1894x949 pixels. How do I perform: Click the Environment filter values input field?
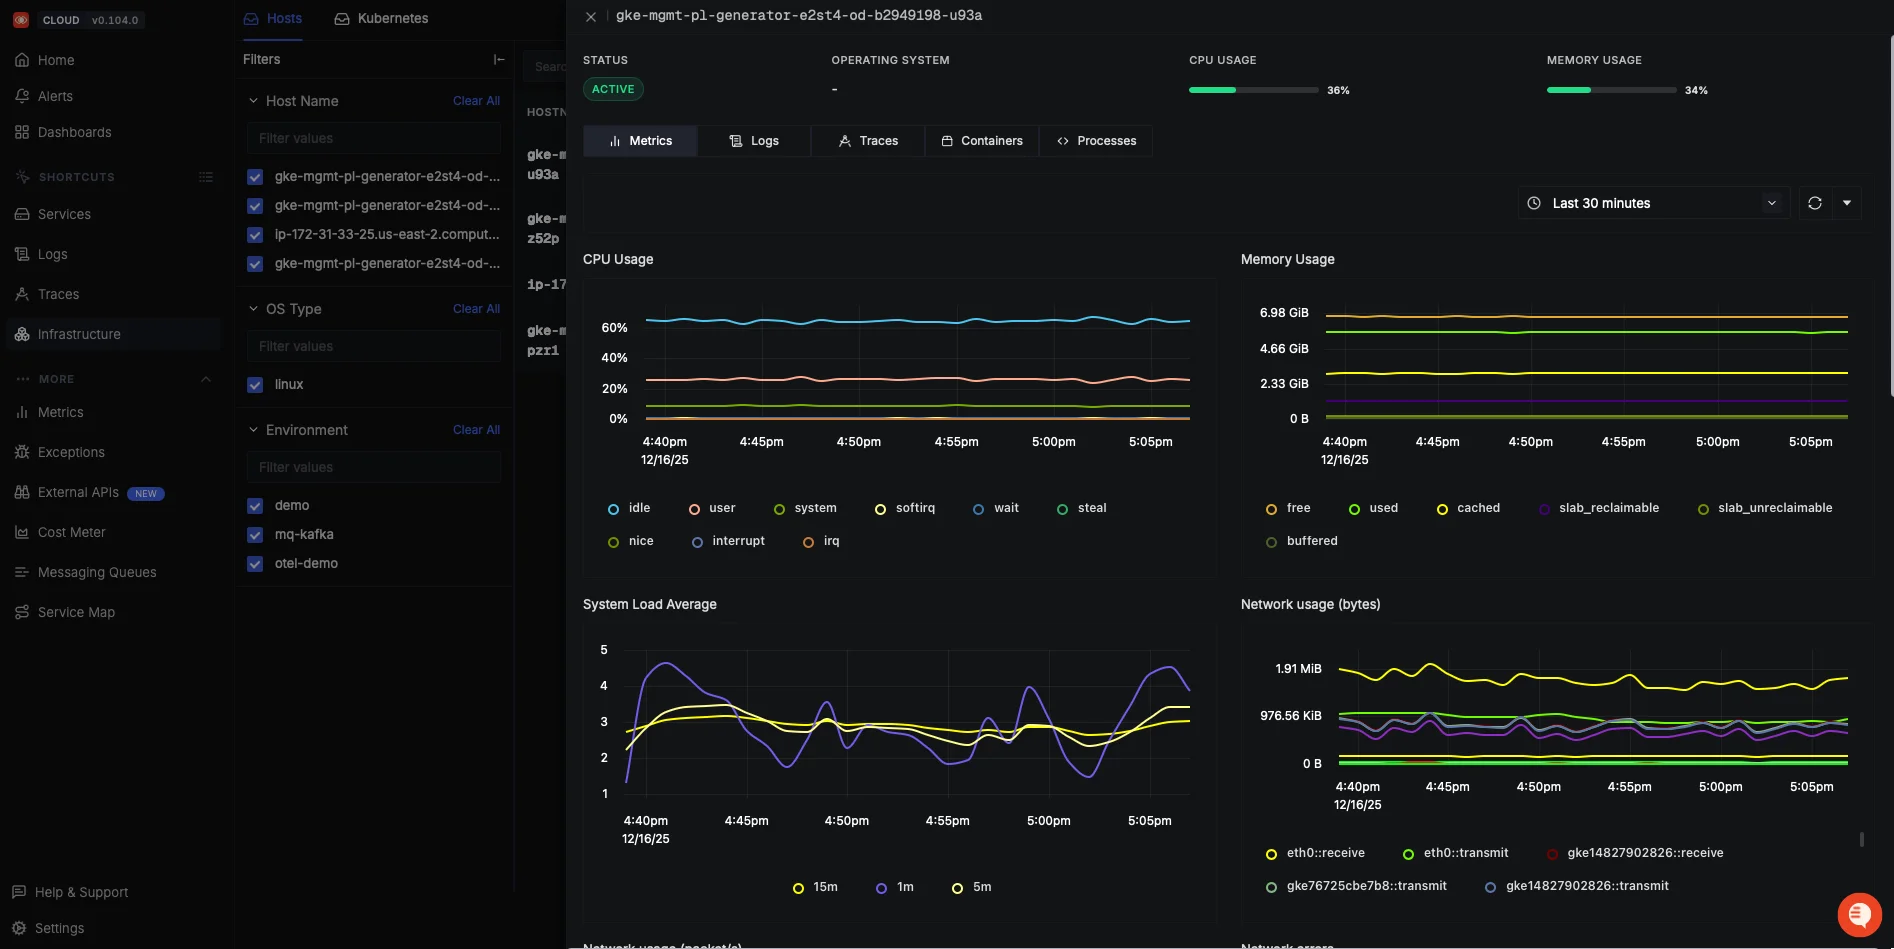373,467
